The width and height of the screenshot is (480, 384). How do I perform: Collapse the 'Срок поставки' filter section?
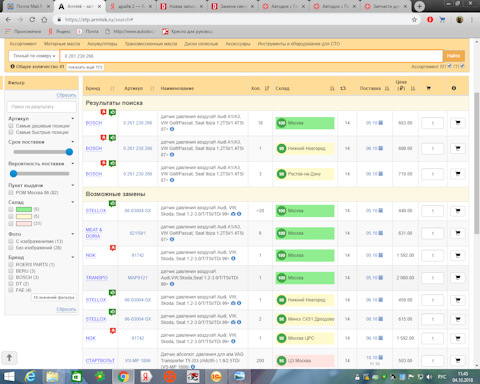(73, 142)
